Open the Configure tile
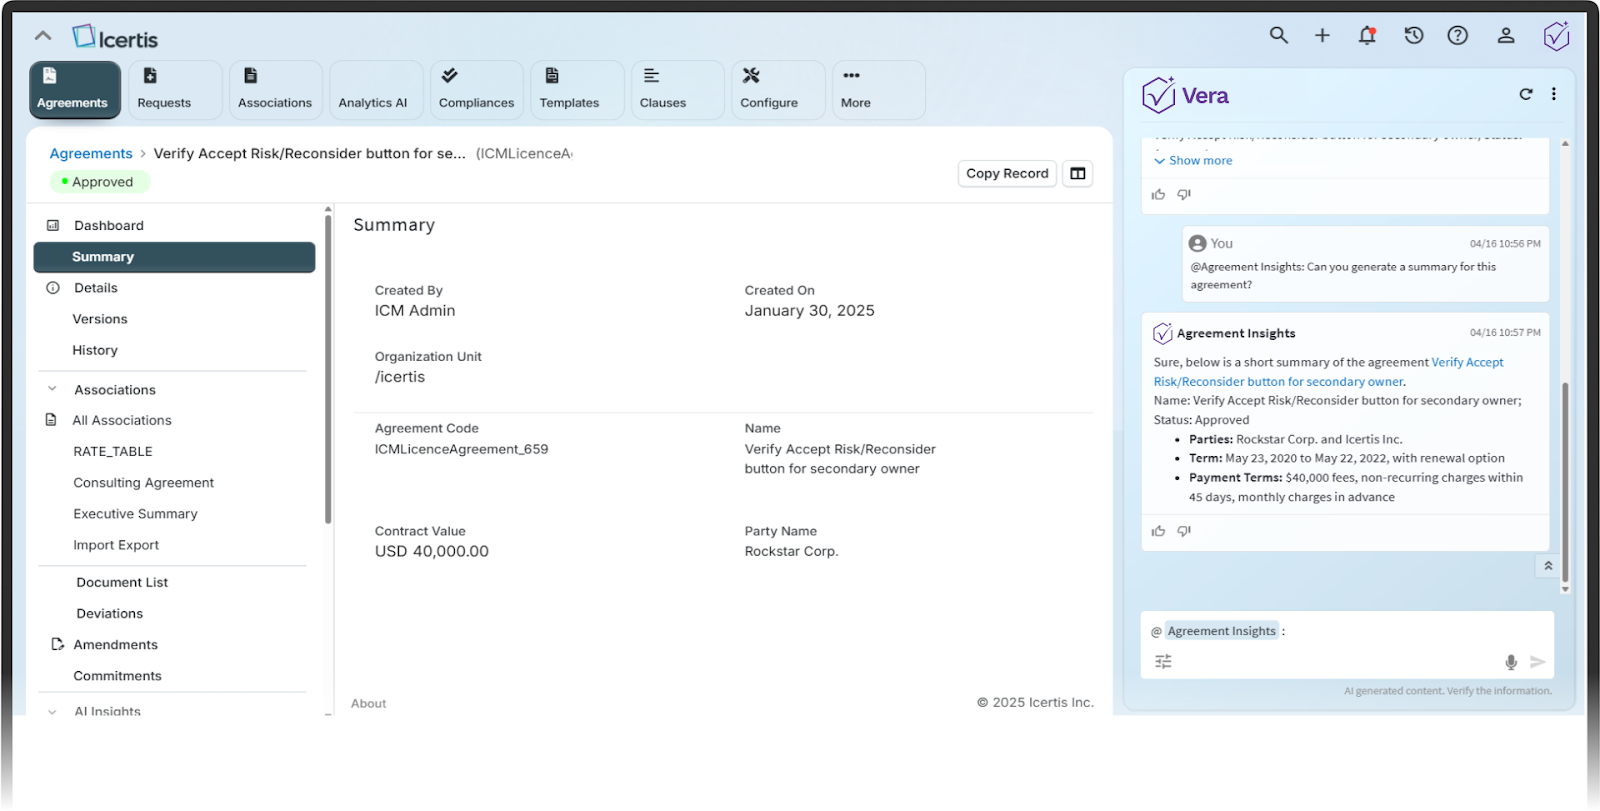Image resolution: width=1600 pixels, height=811 pixels. (778, 89)
